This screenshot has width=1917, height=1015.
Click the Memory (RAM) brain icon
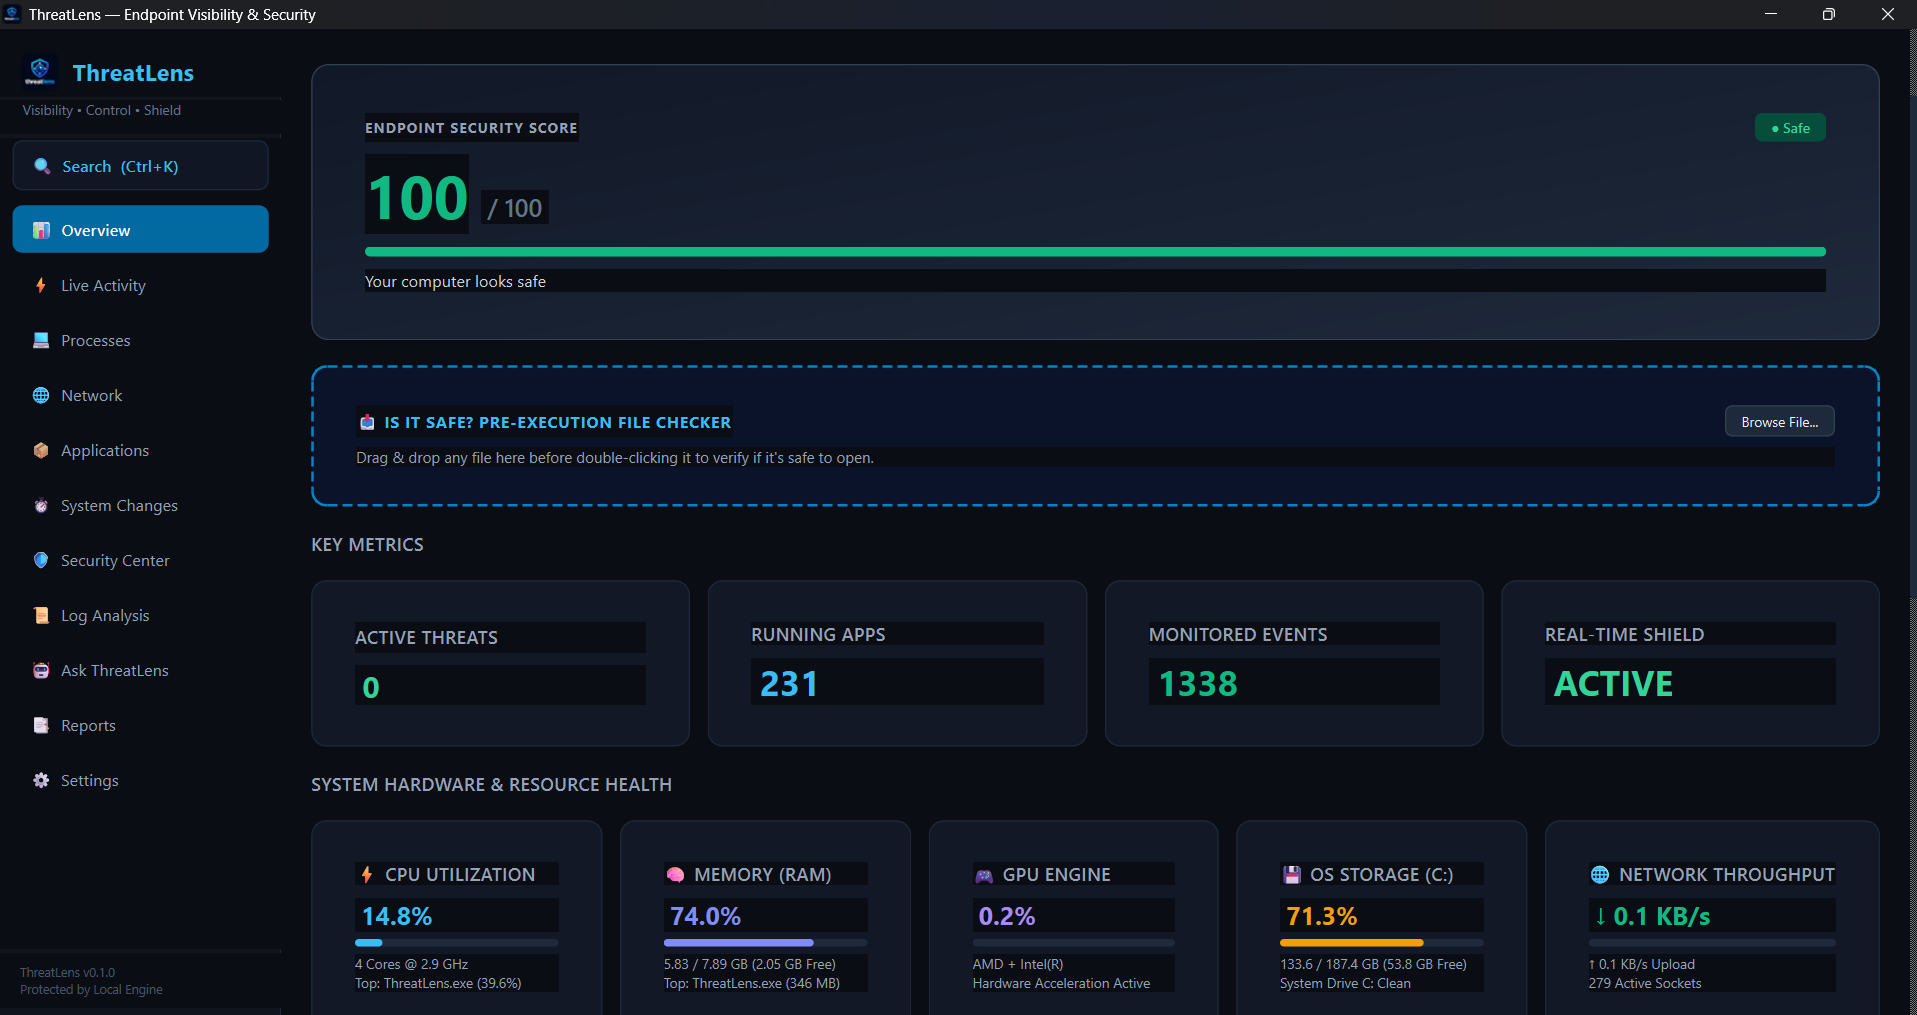coord(675,874)
